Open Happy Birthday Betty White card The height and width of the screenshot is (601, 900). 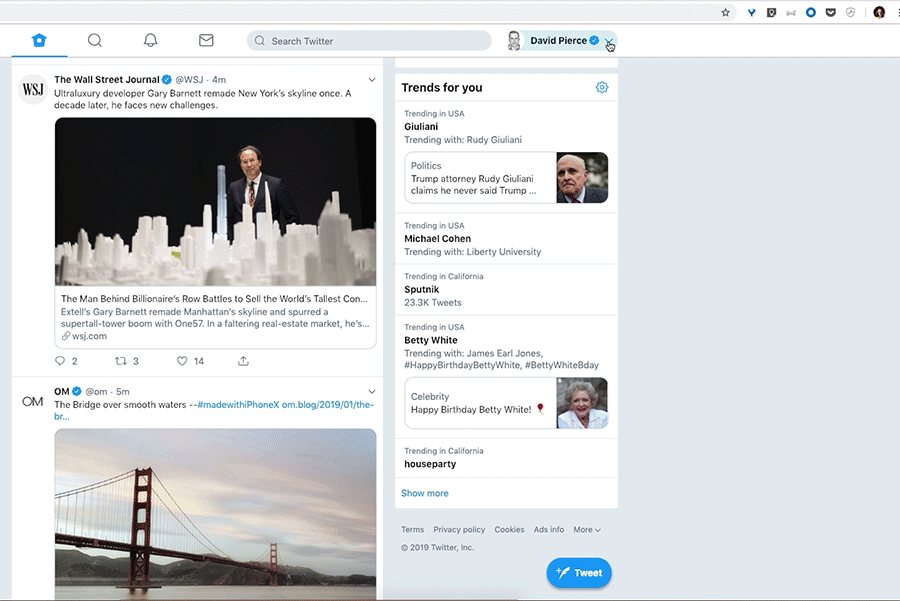pos(506,403)
